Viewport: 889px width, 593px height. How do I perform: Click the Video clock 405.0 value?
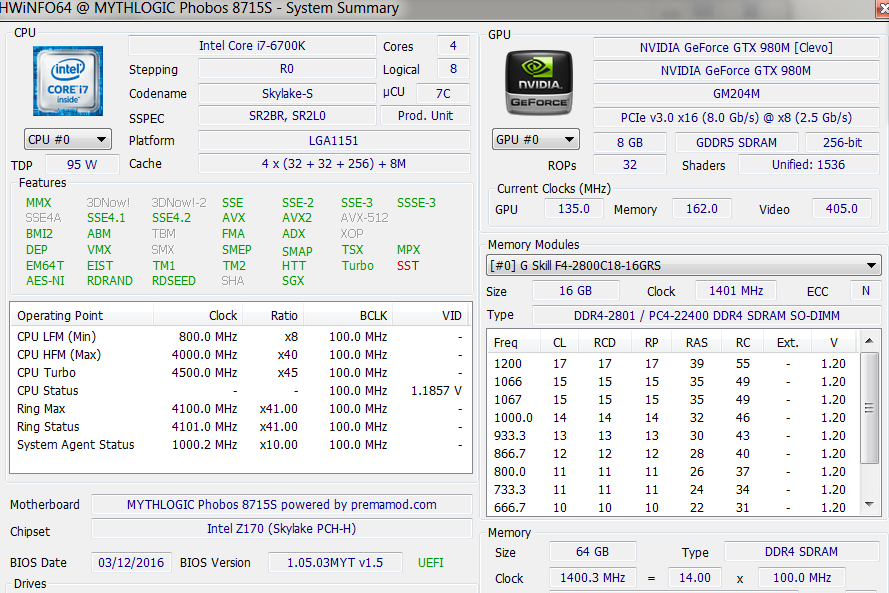pos(841,209)
